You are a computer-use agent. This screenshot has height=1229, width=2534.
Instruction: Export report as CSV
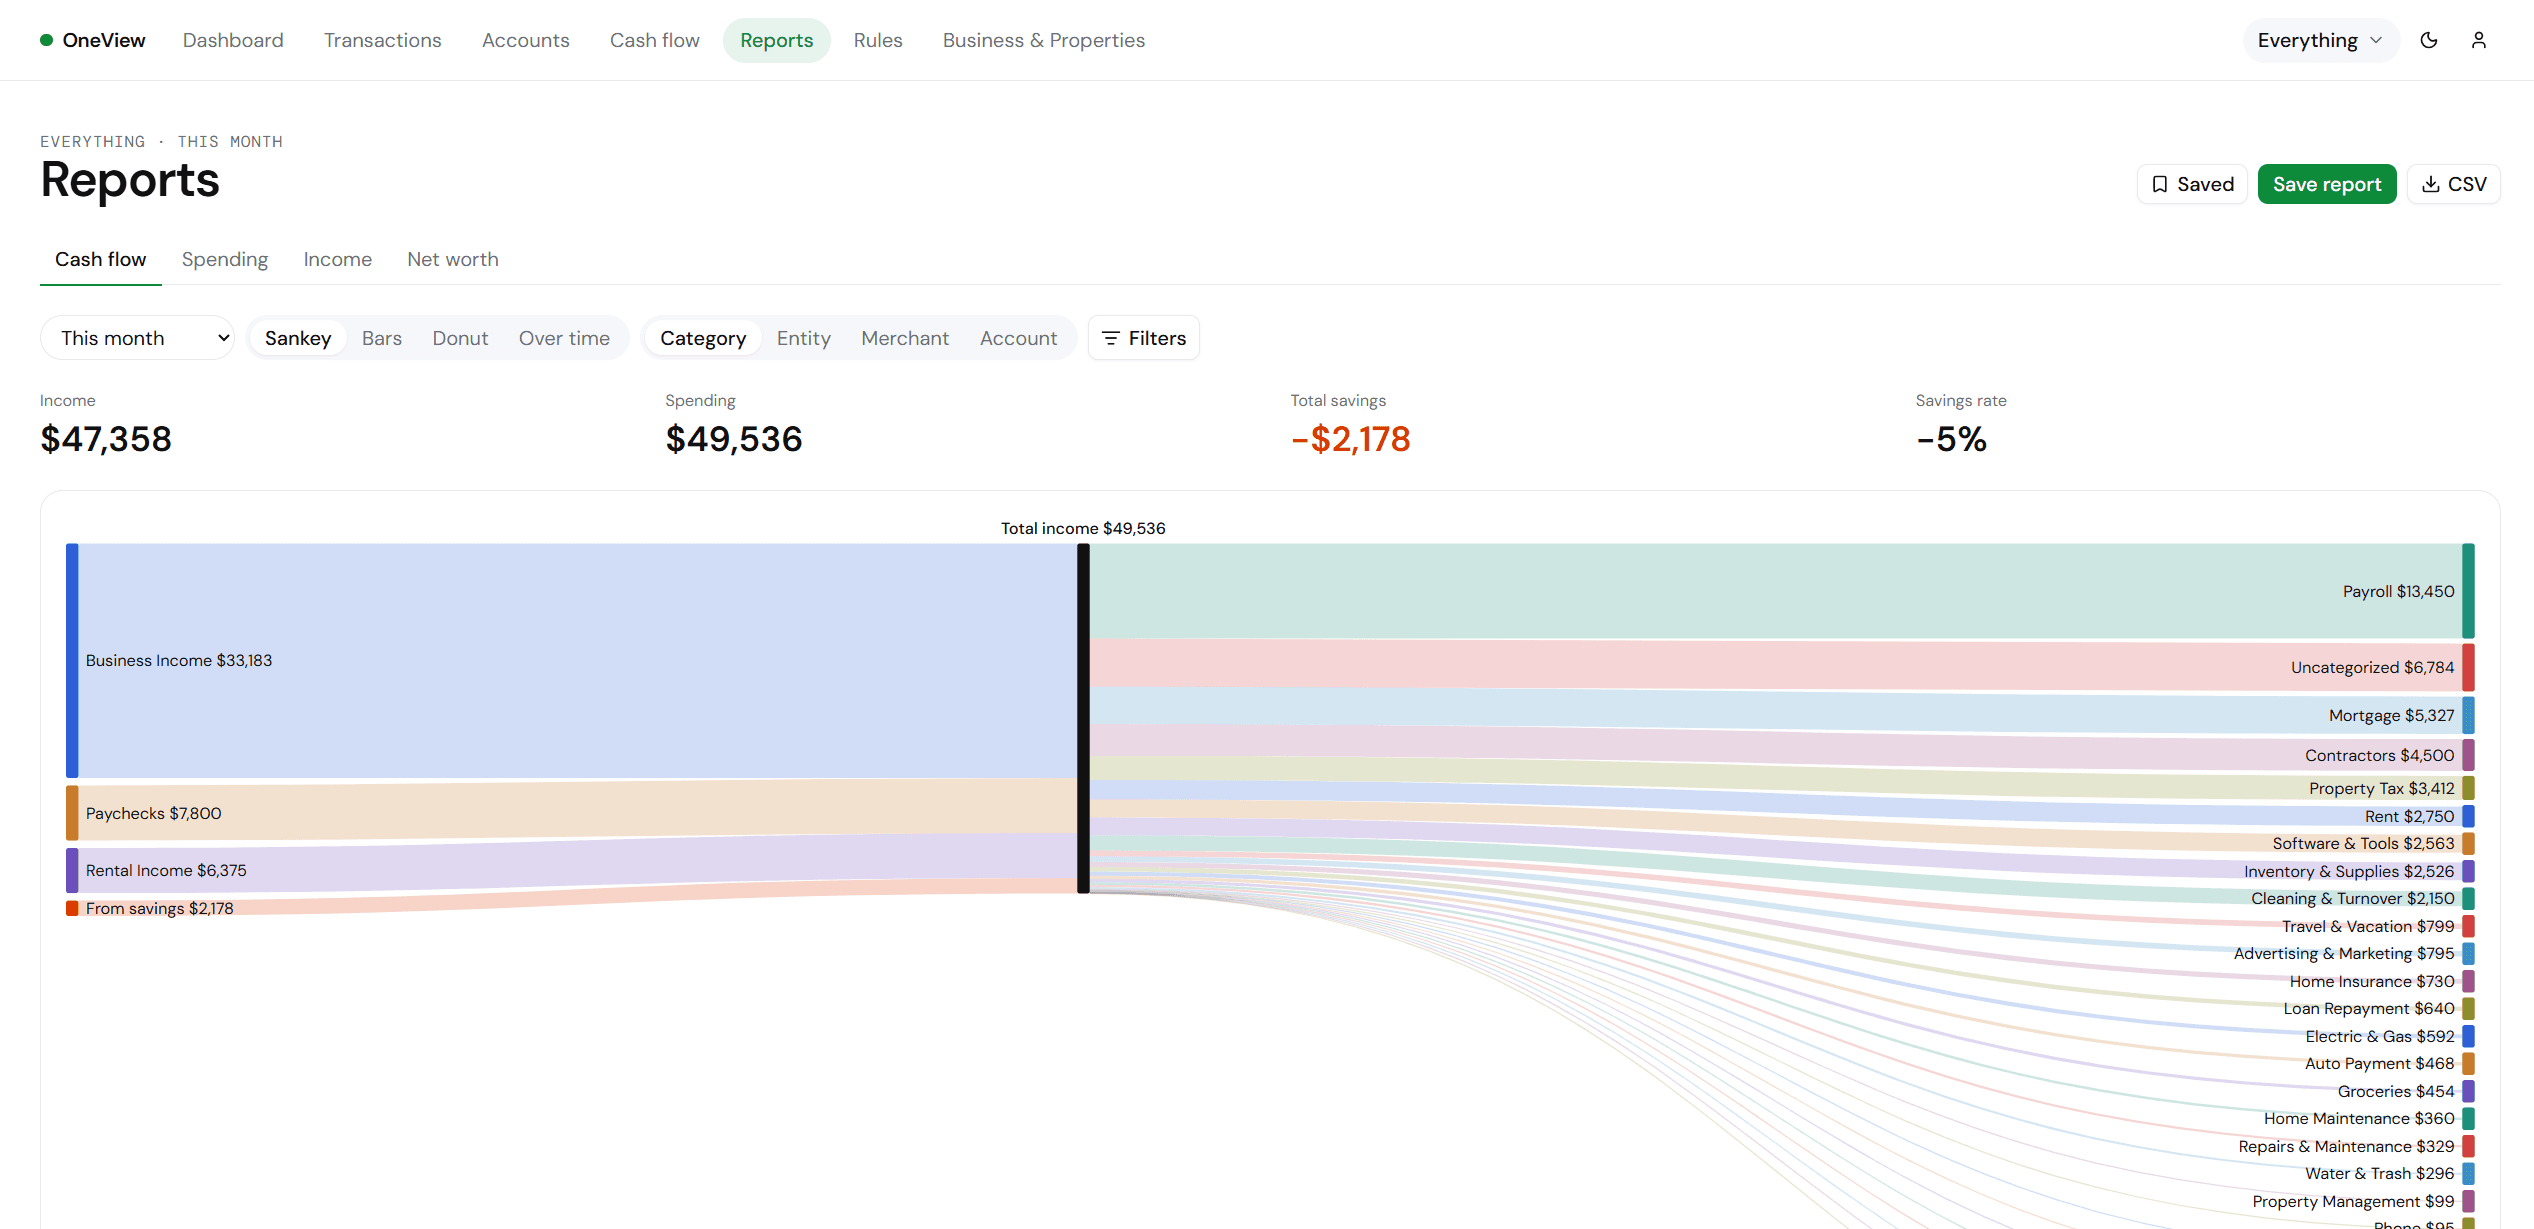point(2454,184)
